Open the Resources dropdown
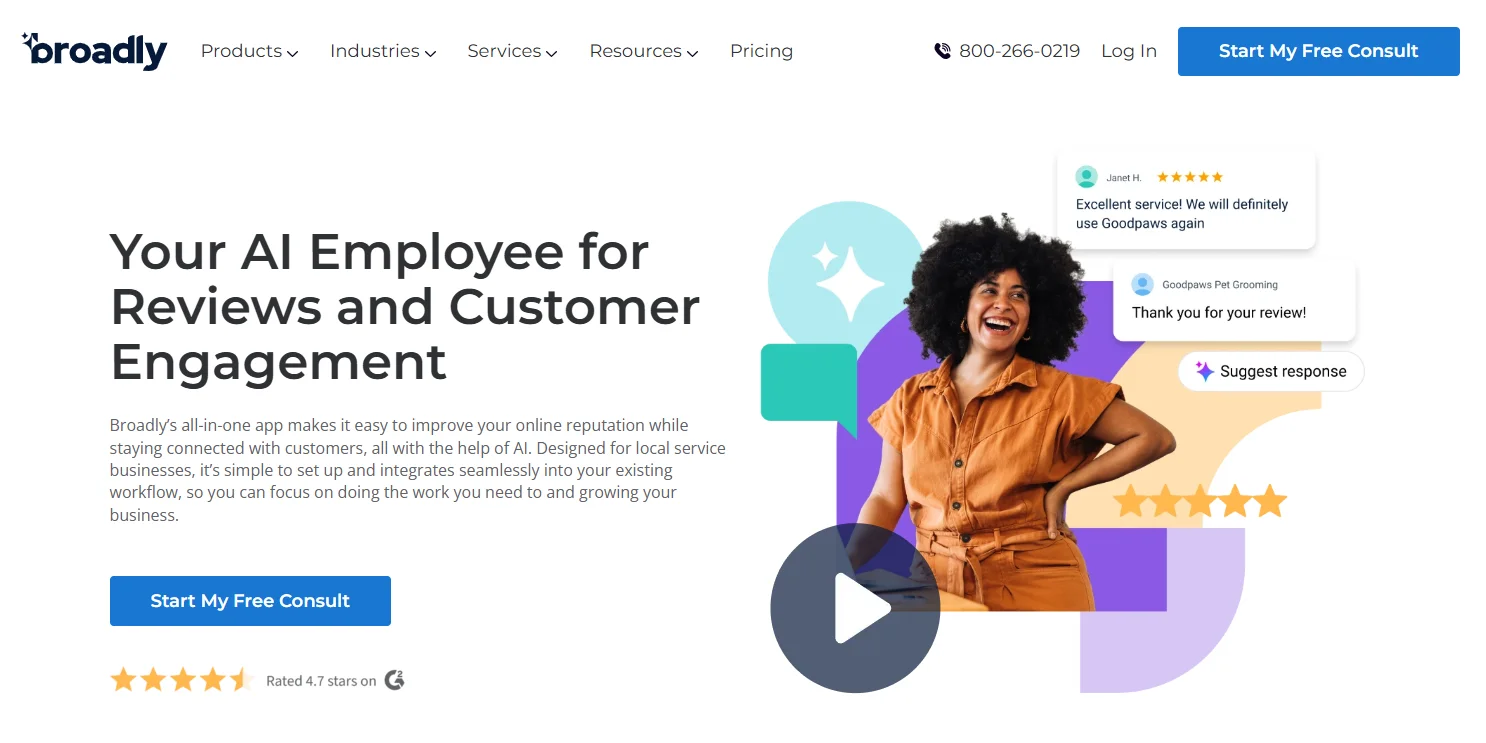This screenshot has width=1486, height=743. (644, 51)
